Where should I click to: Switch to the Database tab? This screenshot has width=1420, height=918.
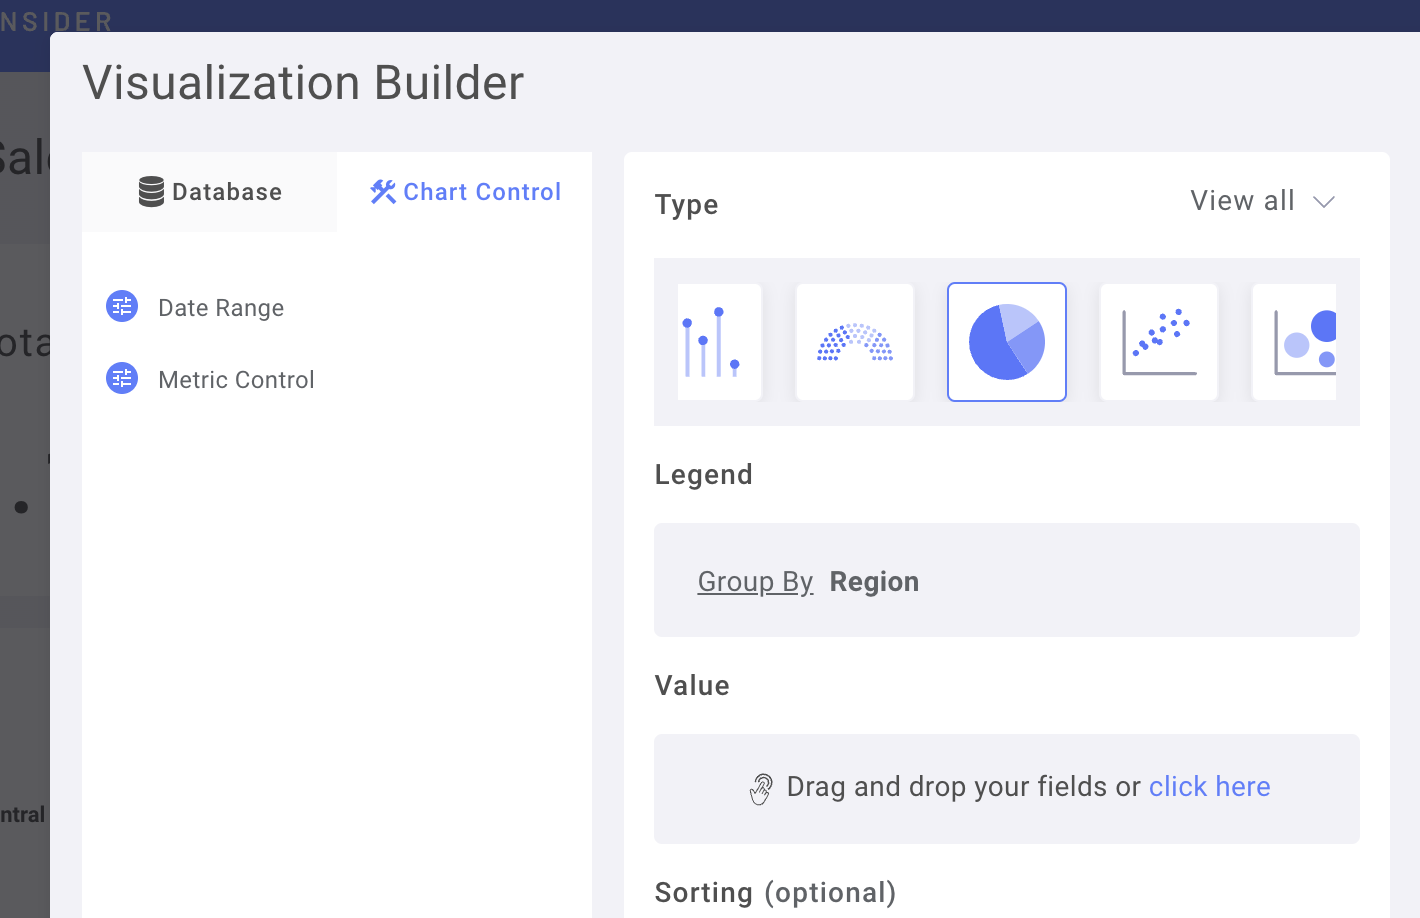209,191
